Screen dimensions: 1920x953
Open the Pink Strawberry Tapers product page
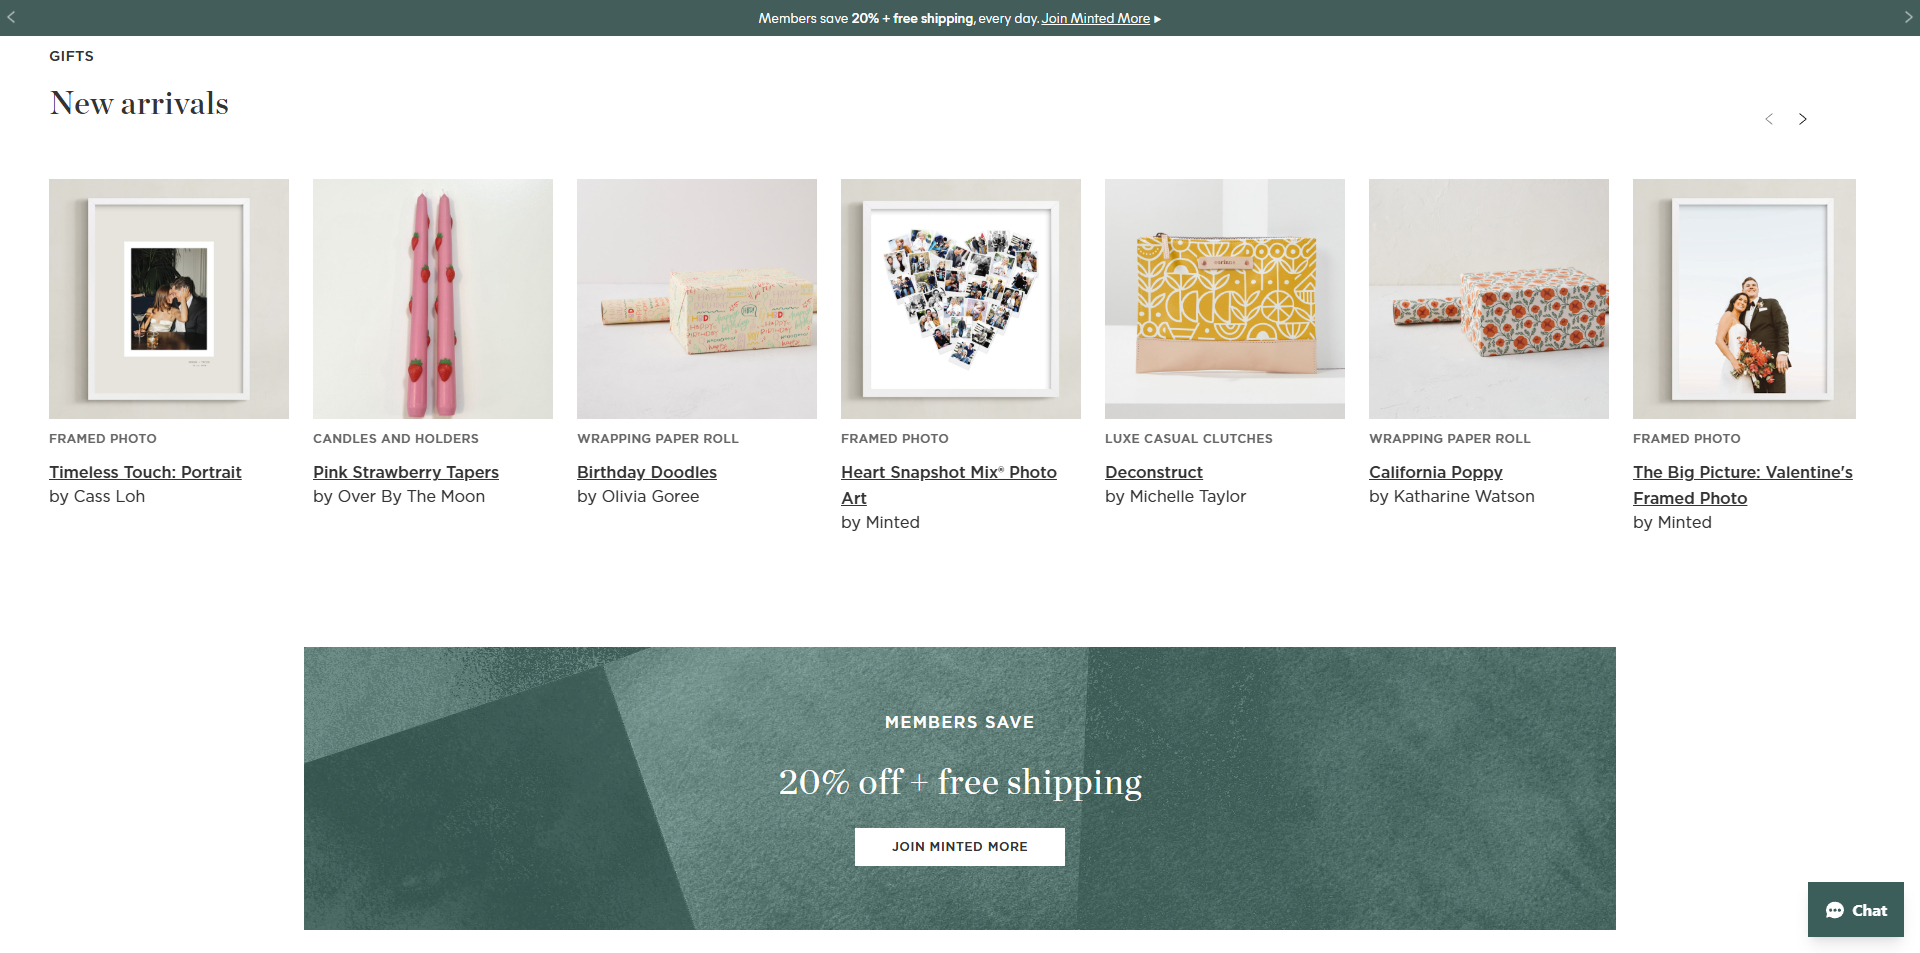pyautogui.click(x=406, y=472)
